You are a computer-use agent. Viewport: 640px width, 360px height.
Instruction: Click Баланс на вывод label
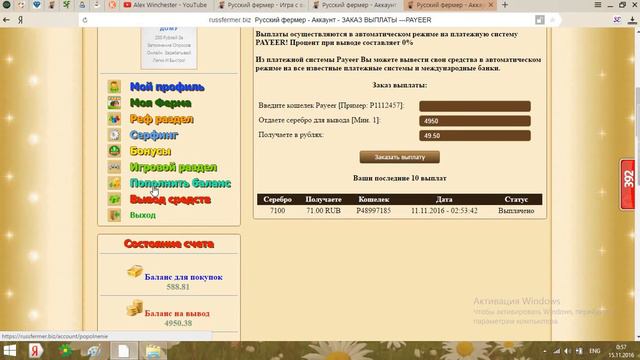coord(177,313)
